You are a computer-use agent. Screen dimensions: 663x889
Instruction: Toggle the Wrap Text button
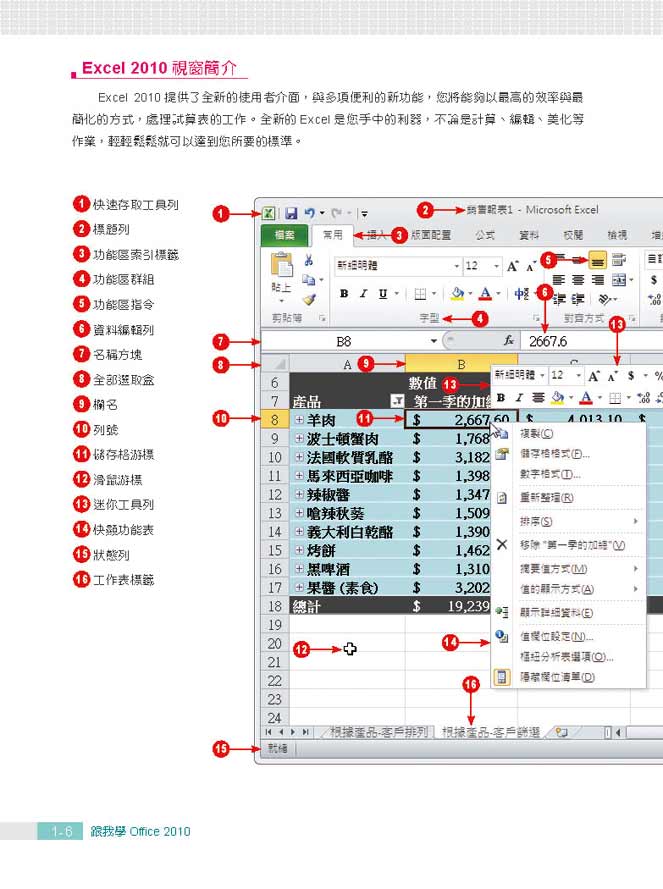tap(618, 260)
